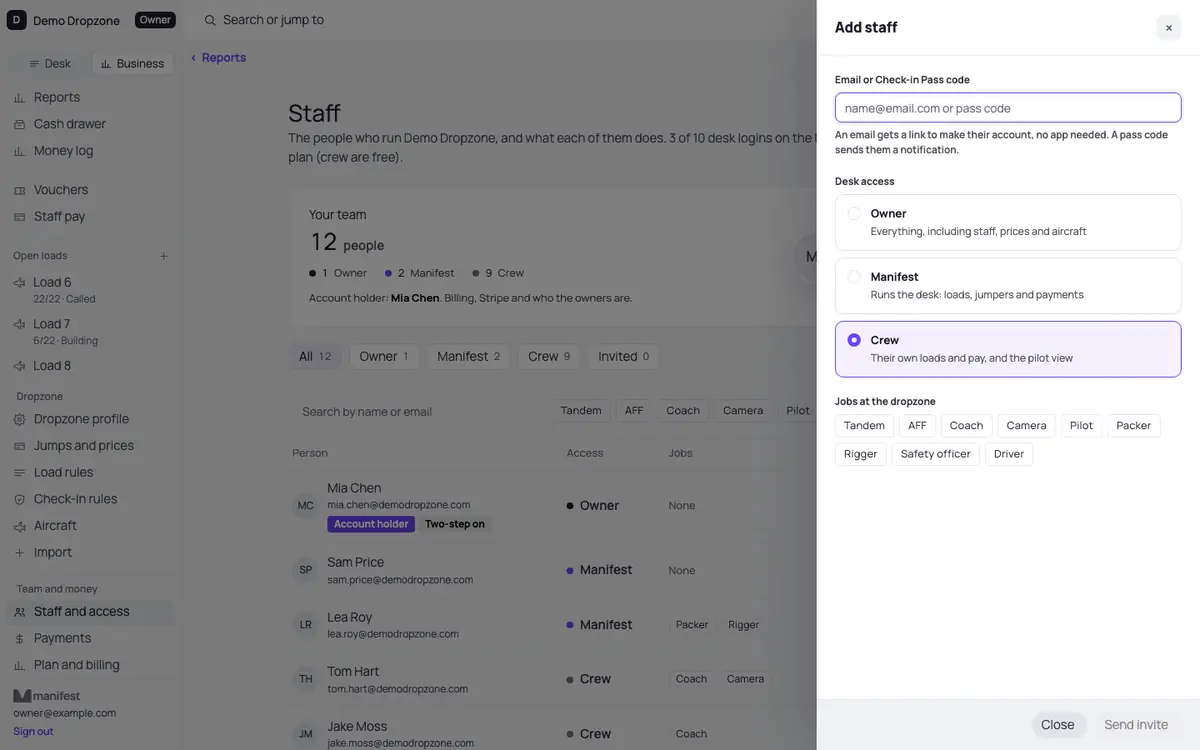This screenshot has width=1200, height=750.
Task: Toggle the Packer job in Add staff
Action: tap(1133, 426)
